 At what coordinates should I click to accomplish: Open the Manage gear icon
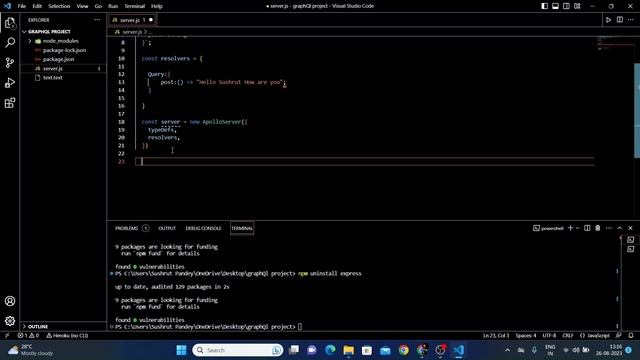(10, 321)
